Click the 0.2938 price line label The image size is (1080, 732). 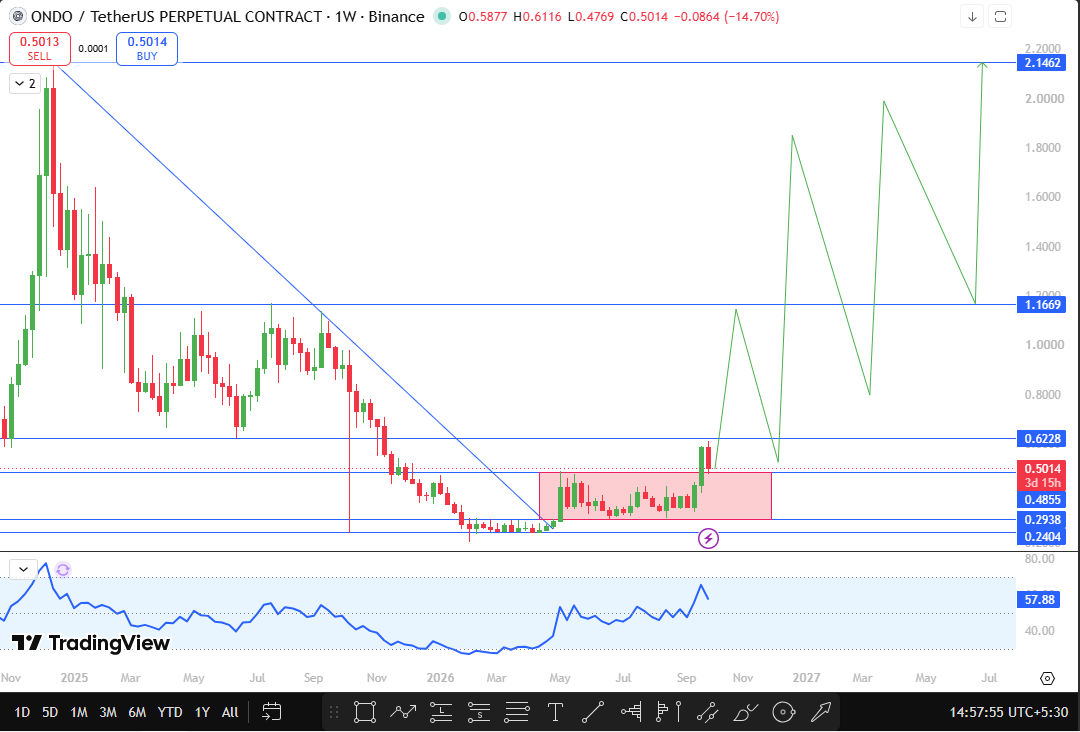pos(1042,520)
